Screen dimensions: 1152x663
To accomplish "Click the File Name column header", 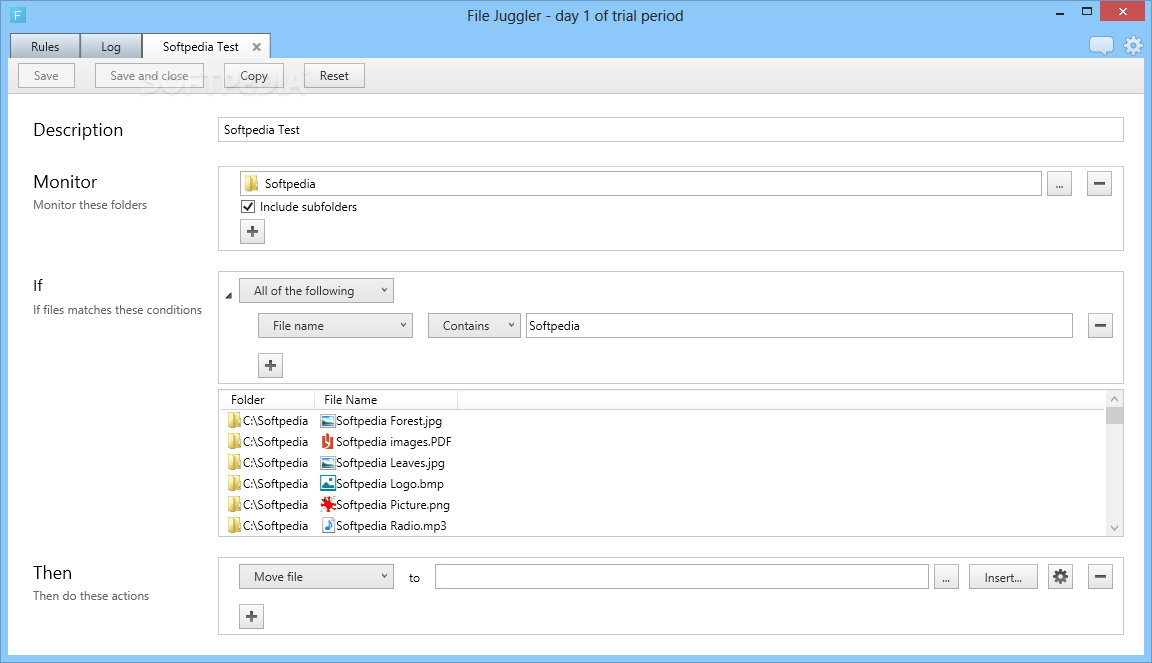I will click(386, 400).
